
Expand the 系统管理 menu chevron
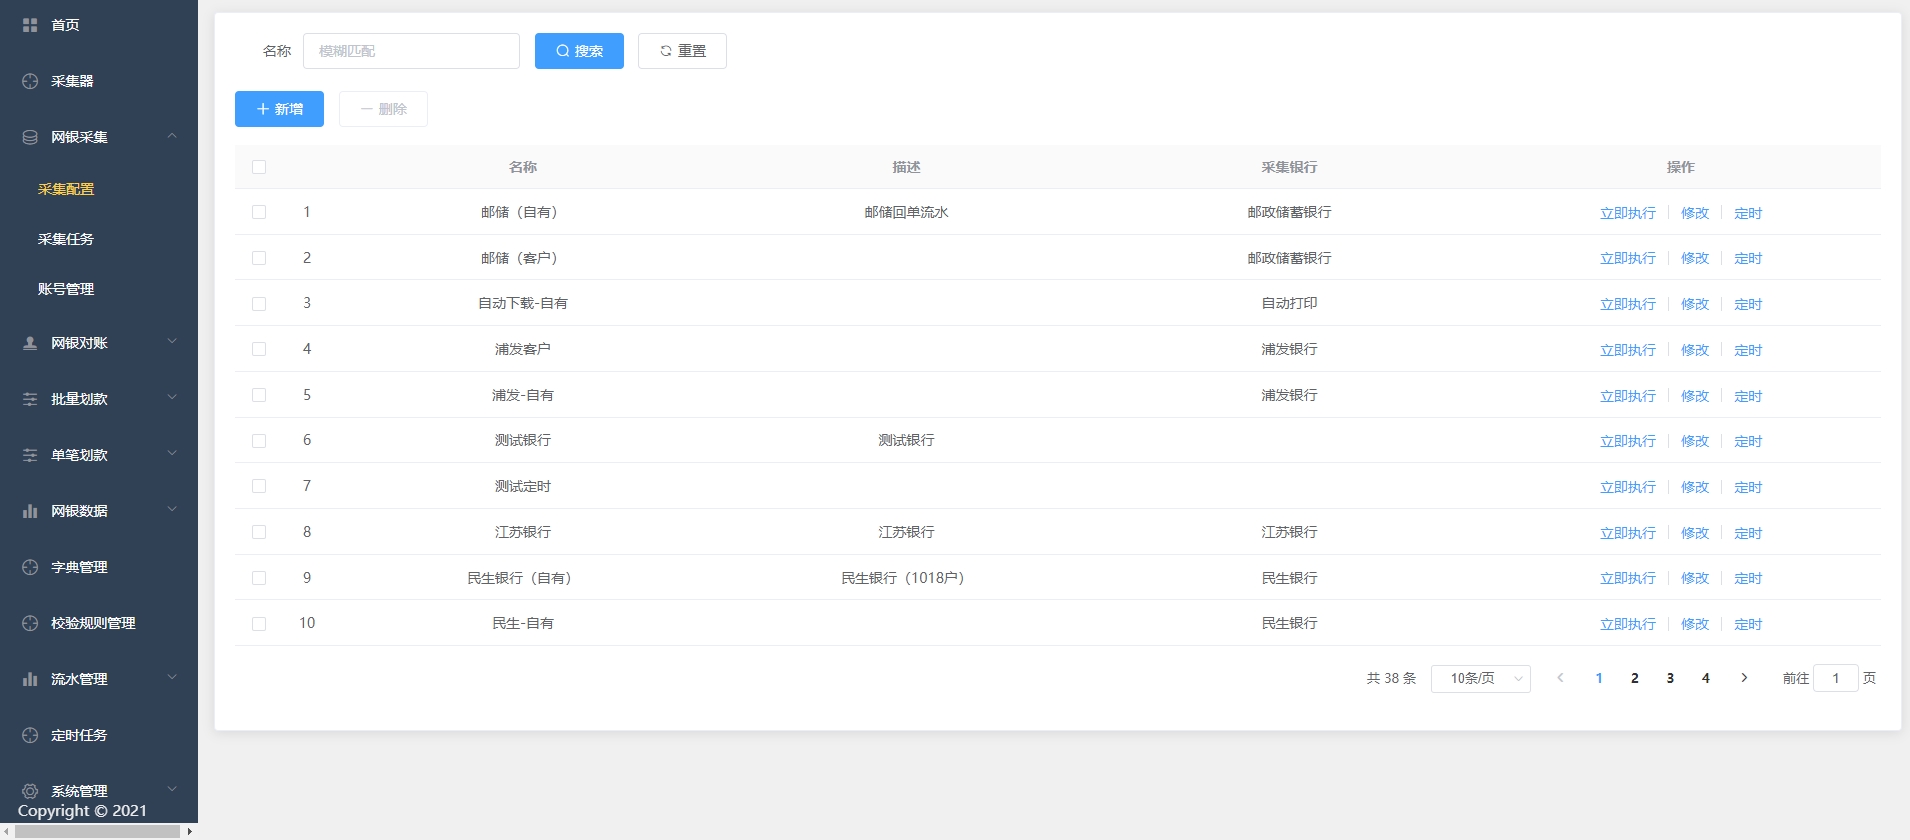pyautogui.click(x=172, y=789)
